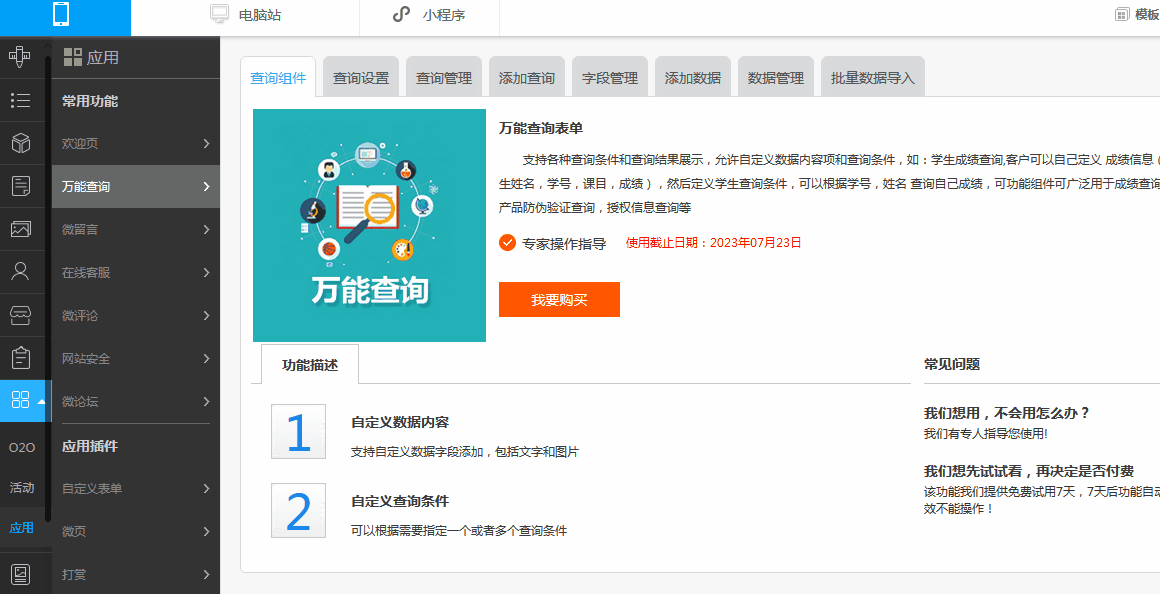Click the 万能查询表单 title

point(541,128)
